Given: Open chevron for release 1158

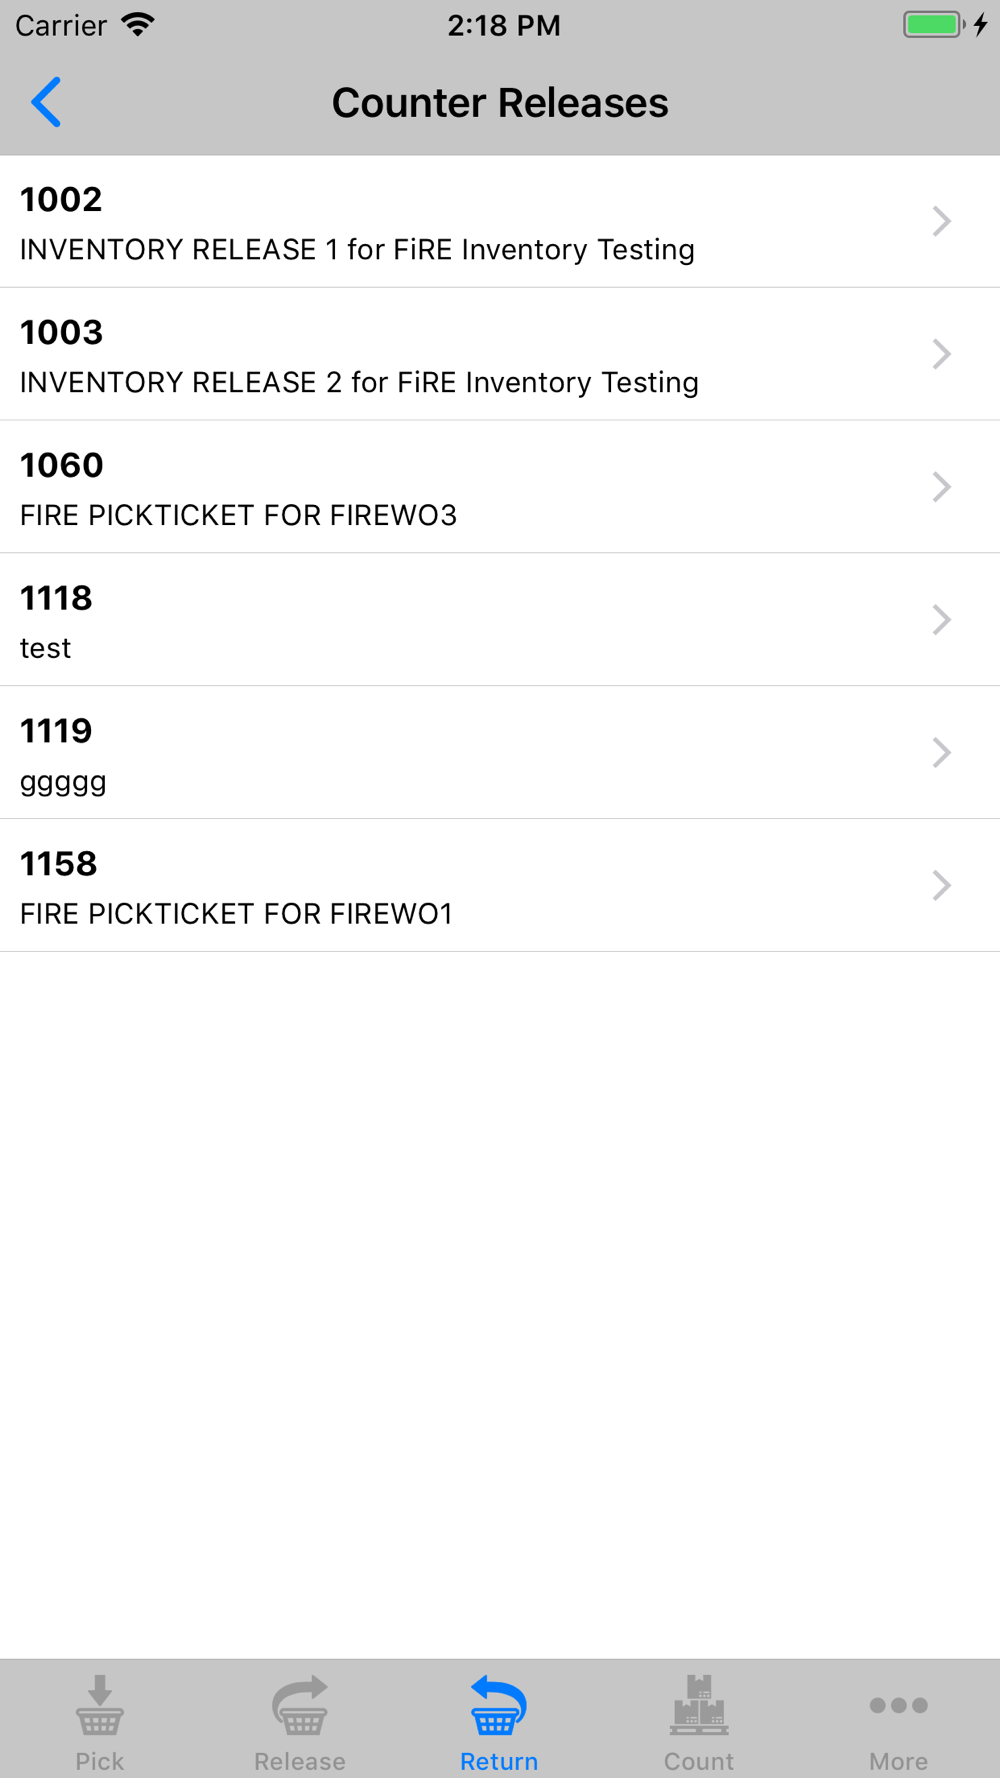Looking at the screenshot, I should coord(941,885).
